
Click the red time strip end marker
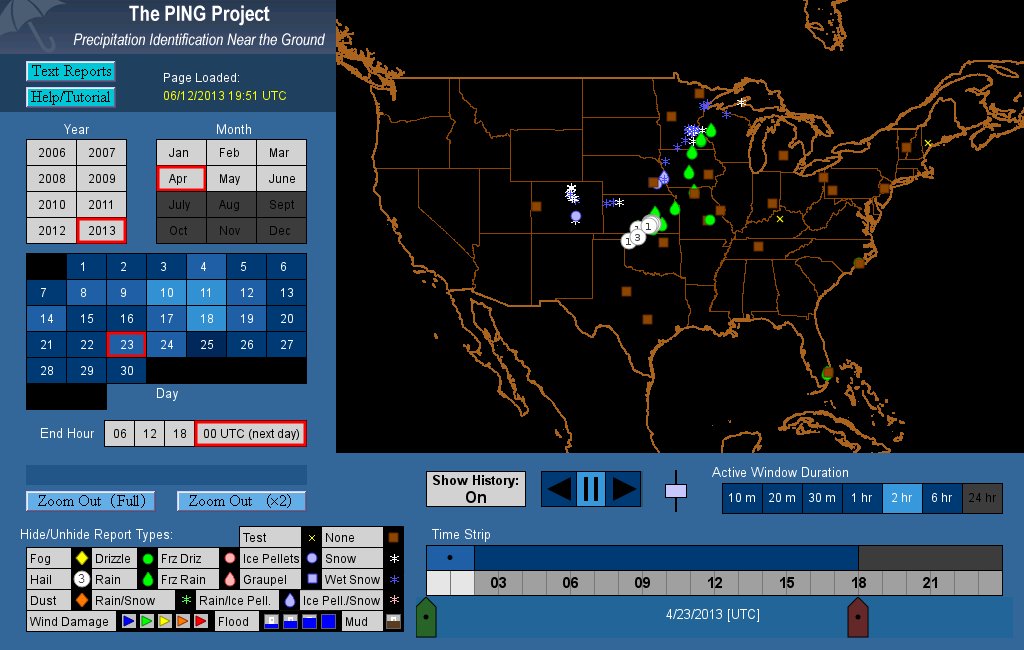tap(857, 618)
